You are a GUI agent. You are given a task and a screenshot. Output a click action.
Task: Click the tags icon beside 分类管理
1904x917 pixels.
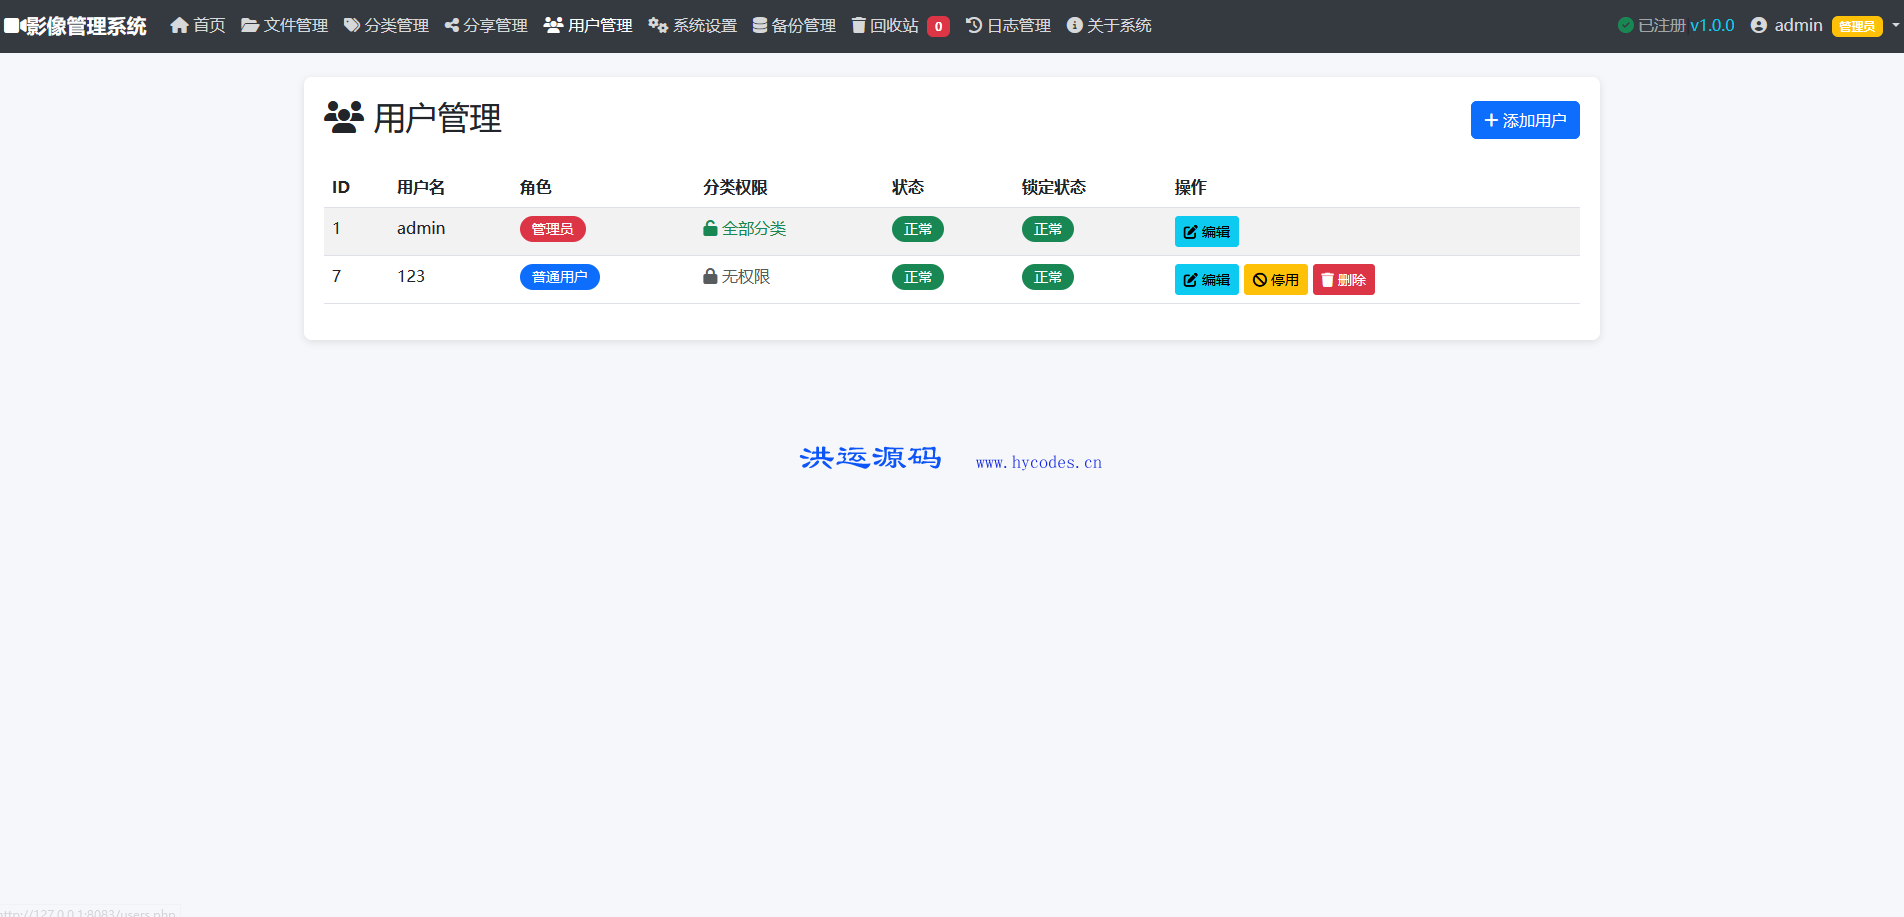pyautogui.click(x=352, y=25)
